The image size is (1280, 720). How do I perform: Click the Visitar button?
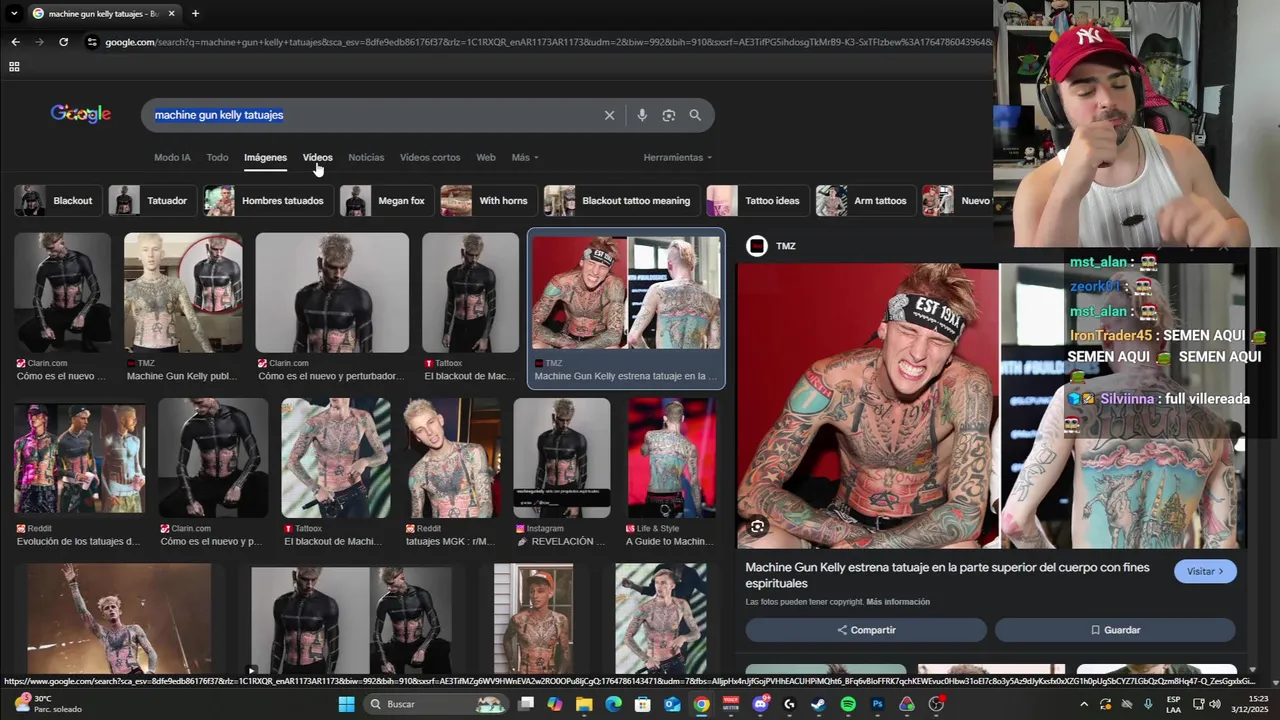coord(1205,571)
